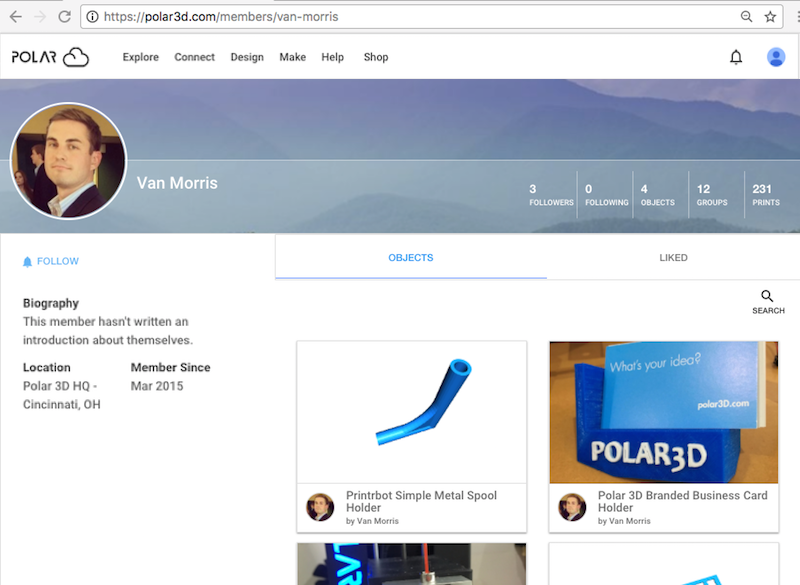Click 'by Van Morris' under Spool Holder
The image size is (800, 585).
pos(372,521)
